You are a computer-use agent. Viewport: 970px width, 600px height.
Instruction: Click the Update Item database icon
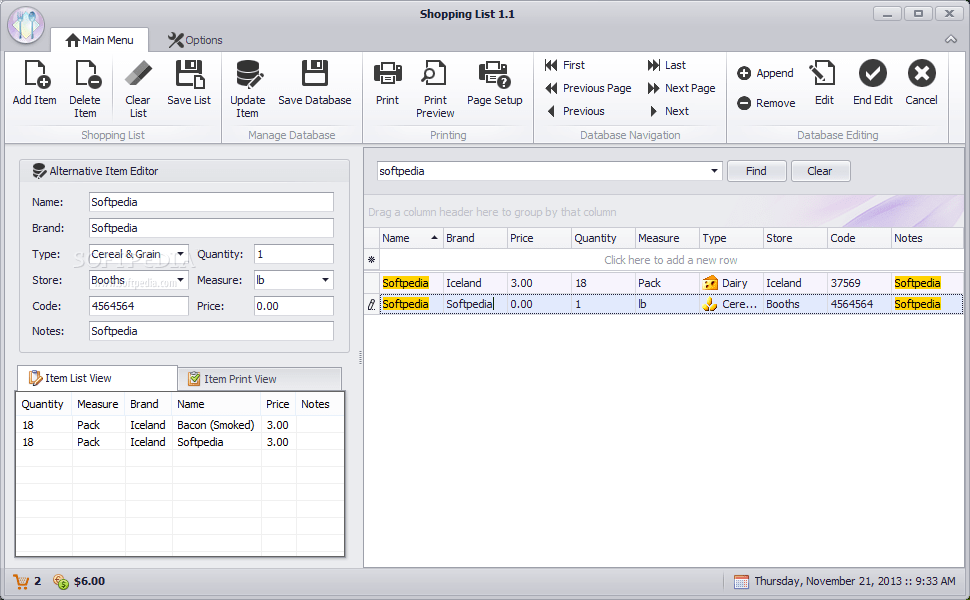coord(247,75)
